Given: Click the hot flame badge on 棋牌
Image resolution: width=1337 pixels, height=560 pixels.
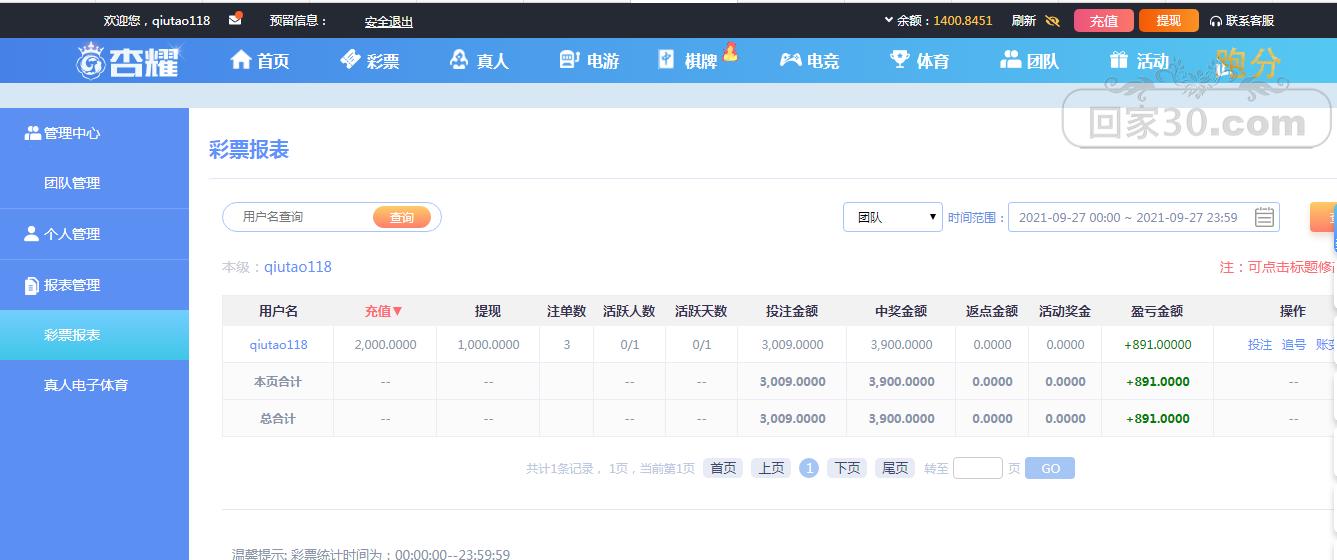Looking at the screenshot, I should (x=730, y=52).
